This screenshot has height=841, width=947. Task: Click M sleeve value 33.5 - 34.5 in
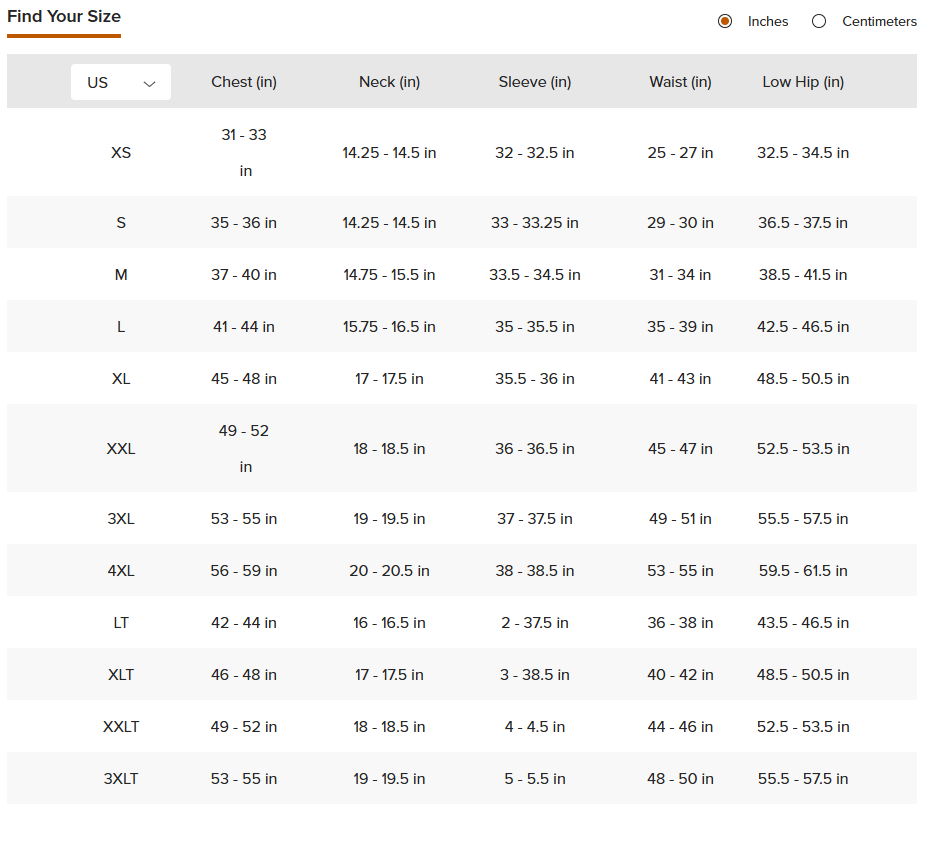[x=534, y=274]
